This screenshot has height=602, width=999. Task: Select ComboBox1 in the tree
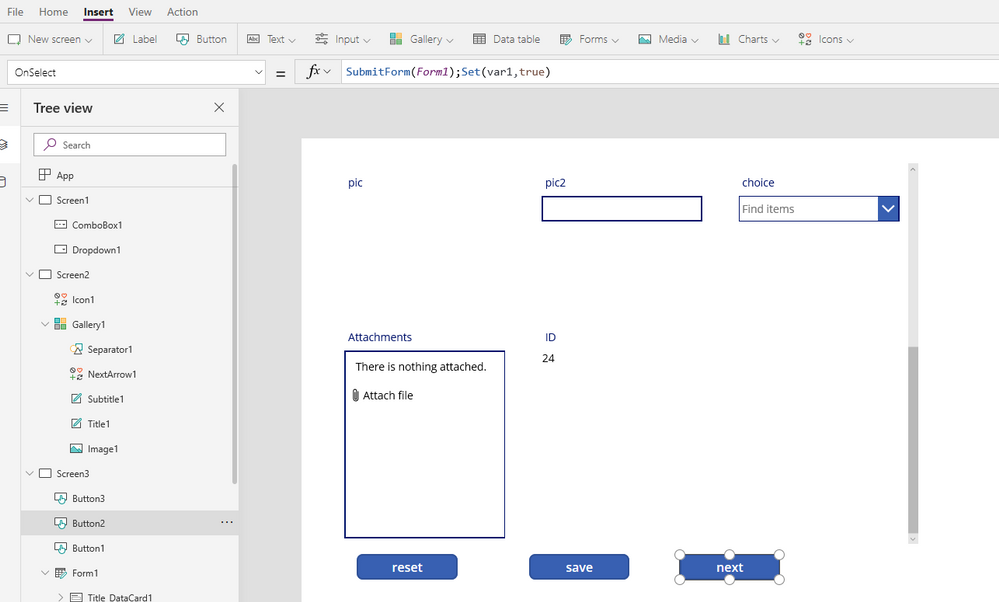tap(97, 225)
